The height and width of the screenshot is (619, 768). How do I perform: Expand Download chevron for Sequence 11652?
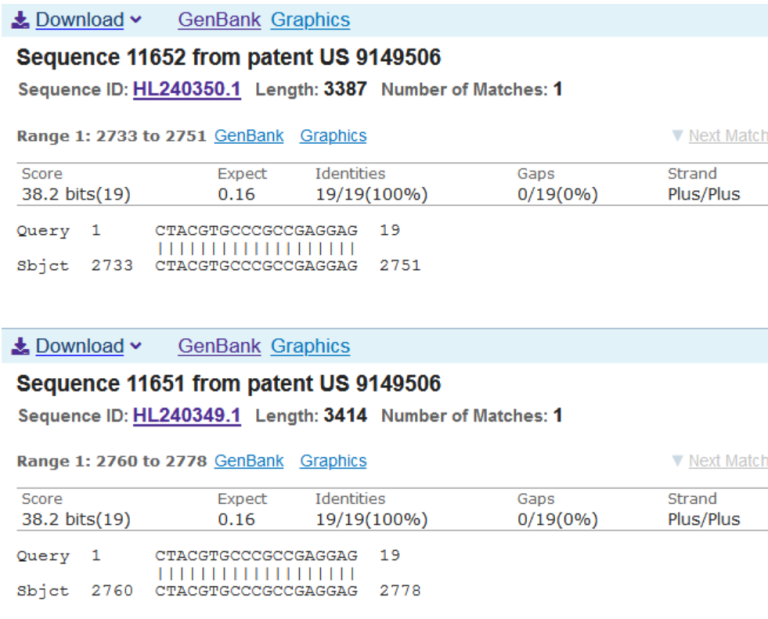tap(136, 20)
